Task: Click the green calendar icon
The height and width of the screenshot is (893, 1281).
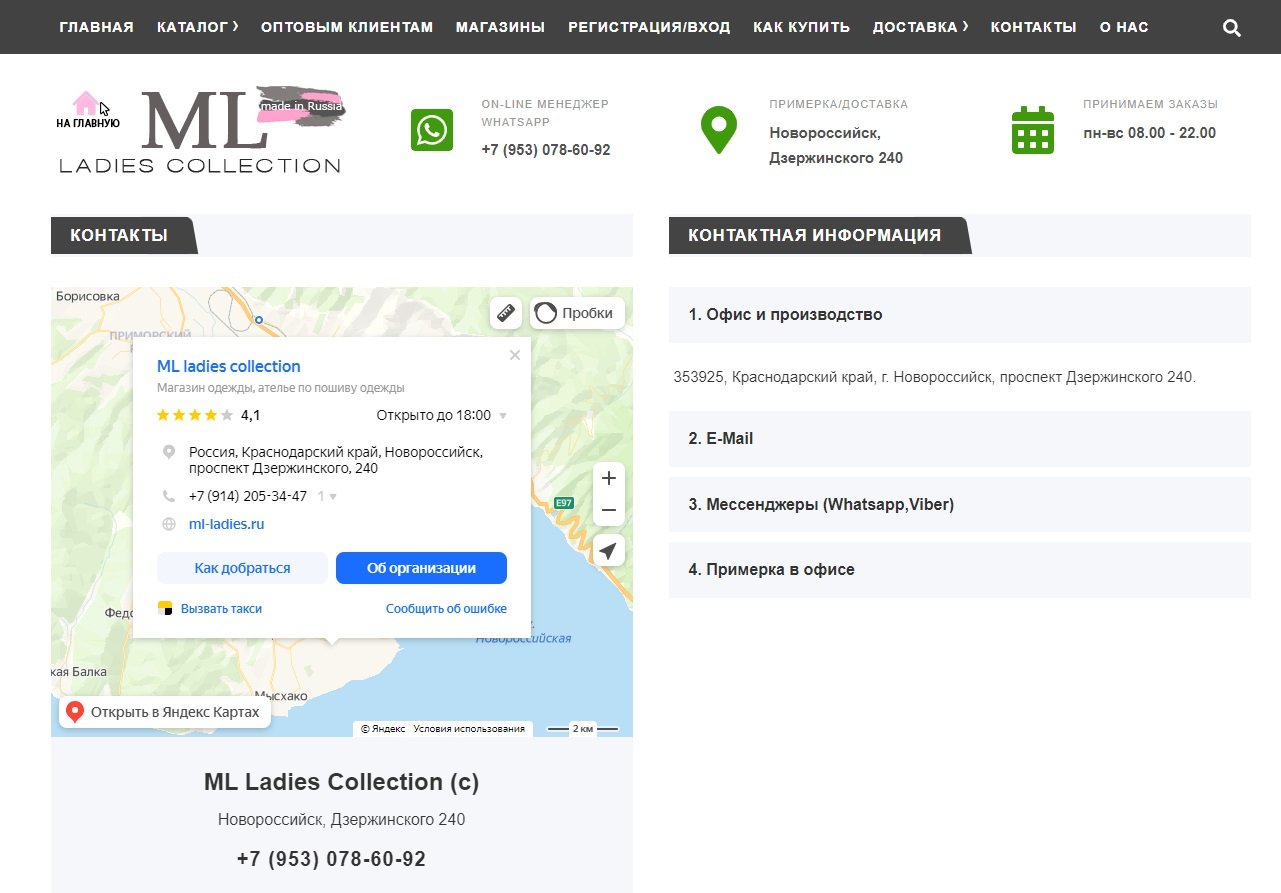Action: (1033, 130)
